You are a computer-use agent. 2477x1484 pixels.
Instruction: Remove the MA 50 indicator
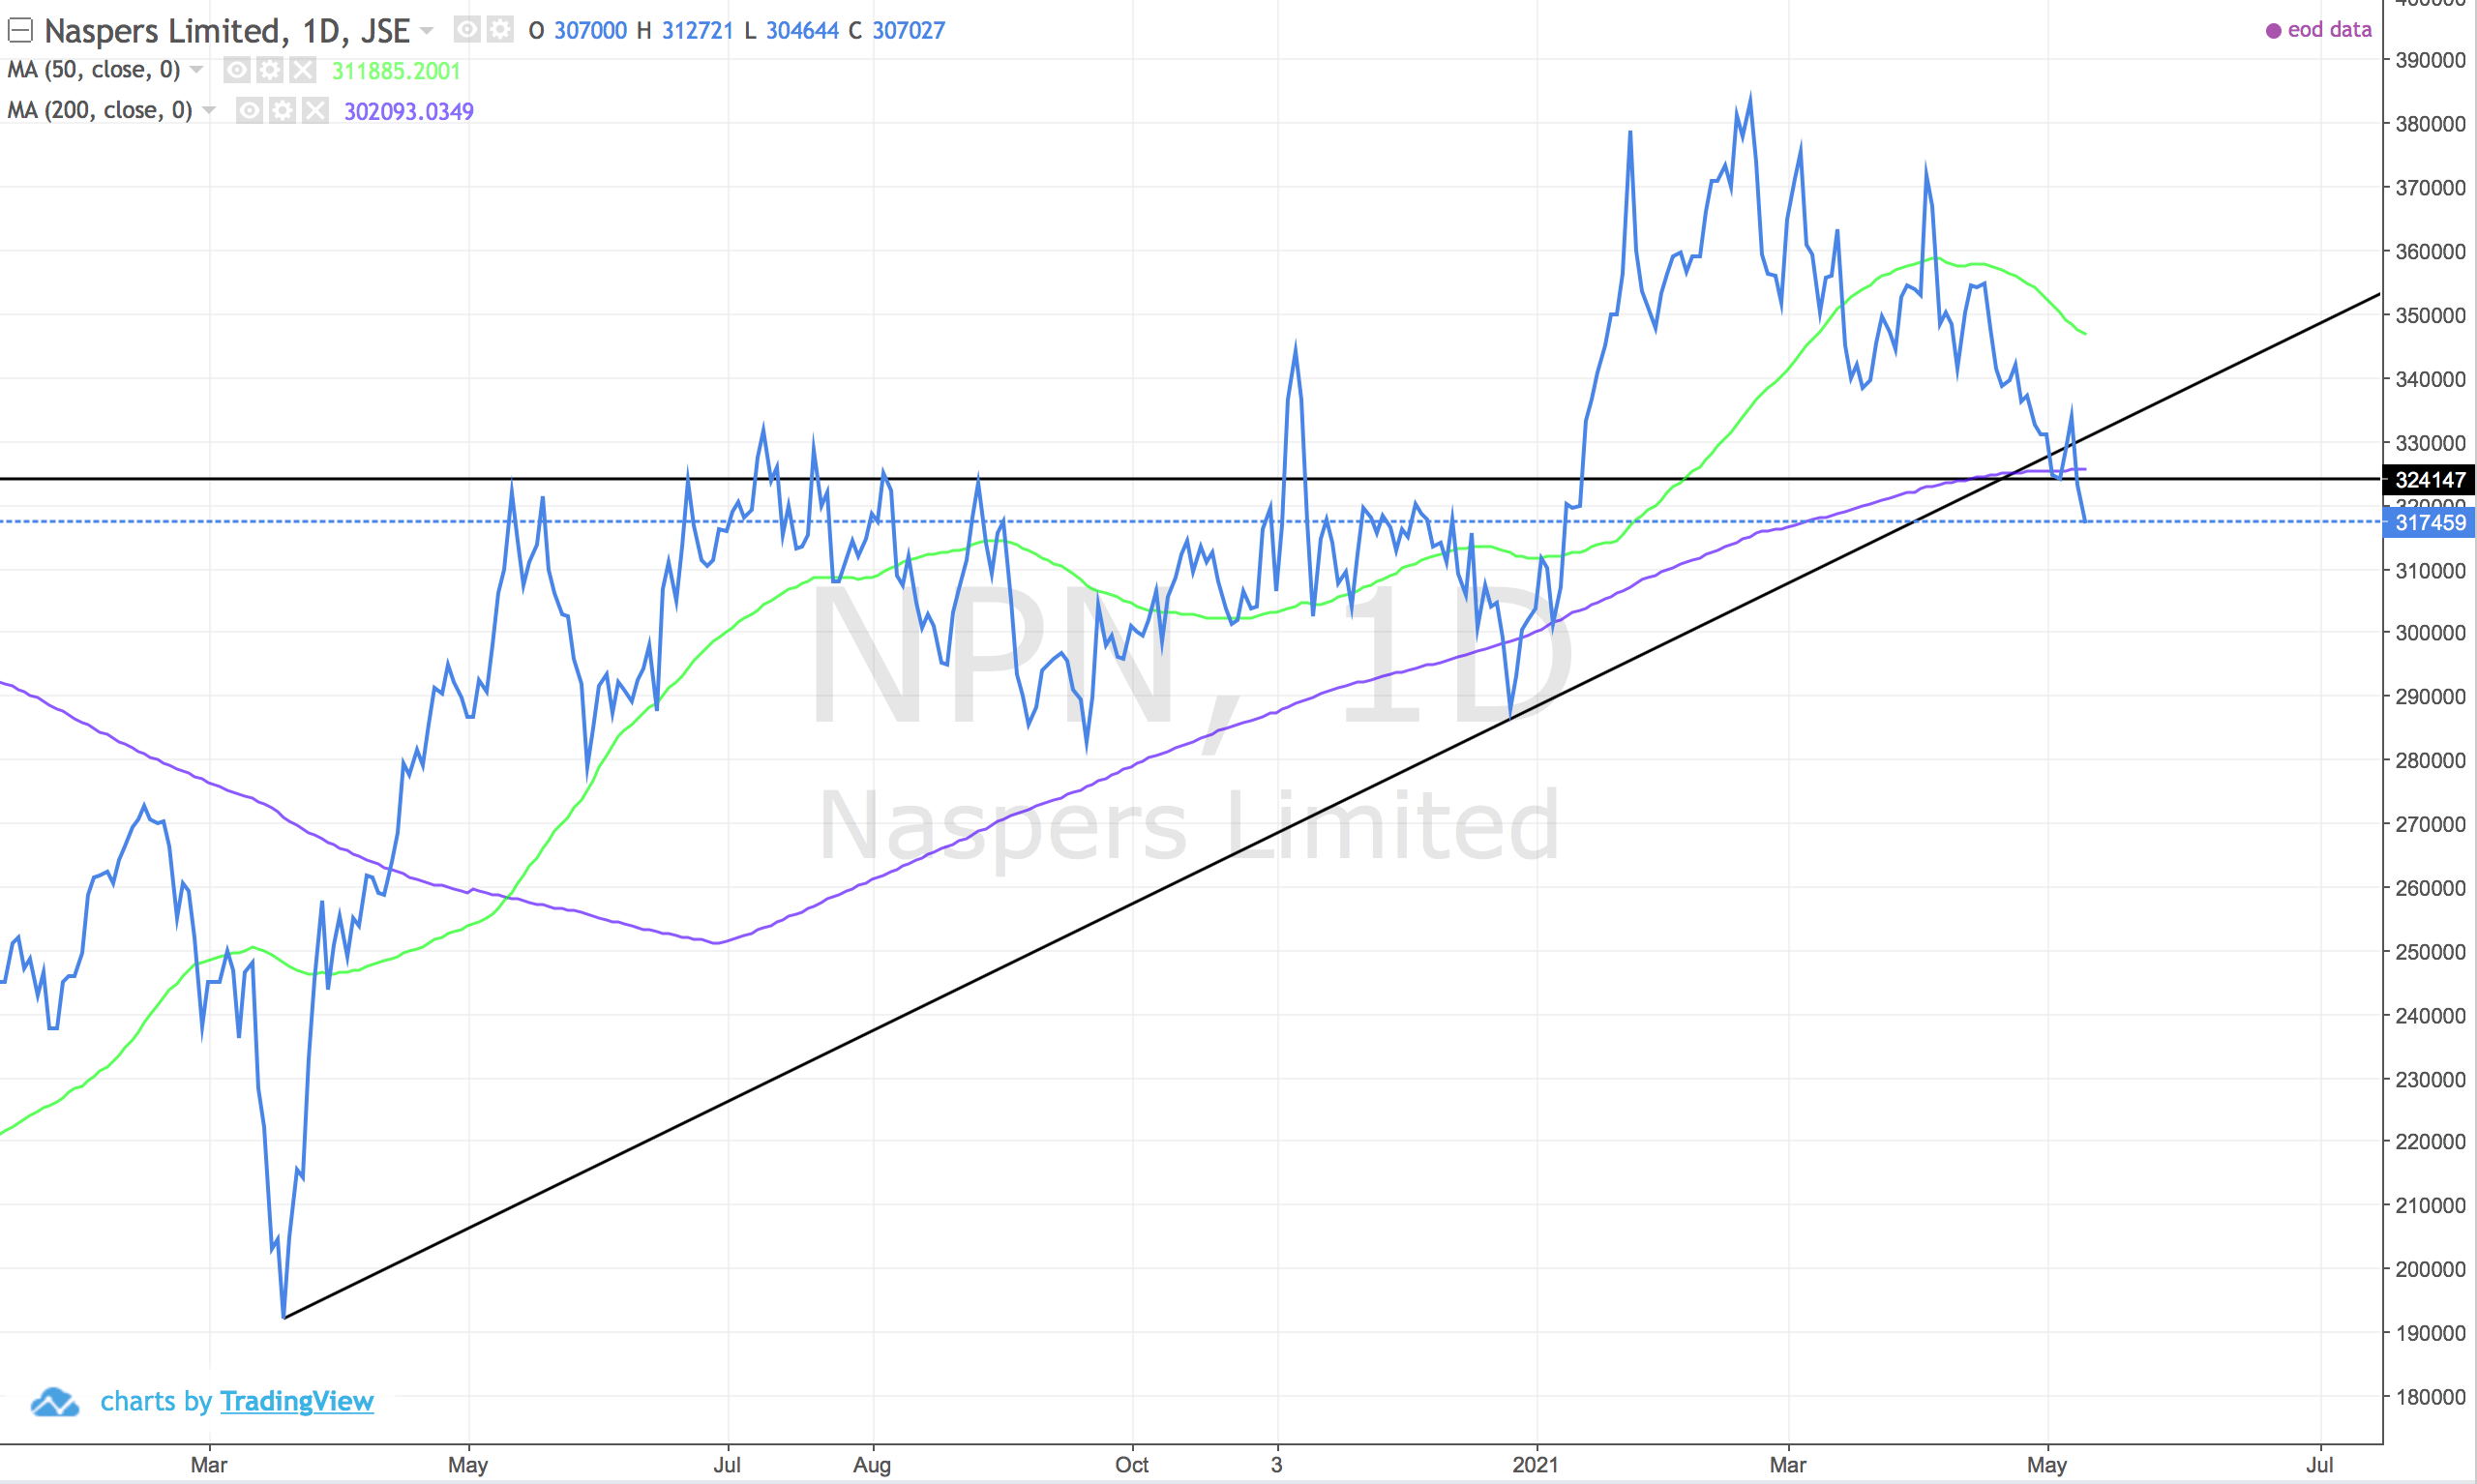point(303,70)
